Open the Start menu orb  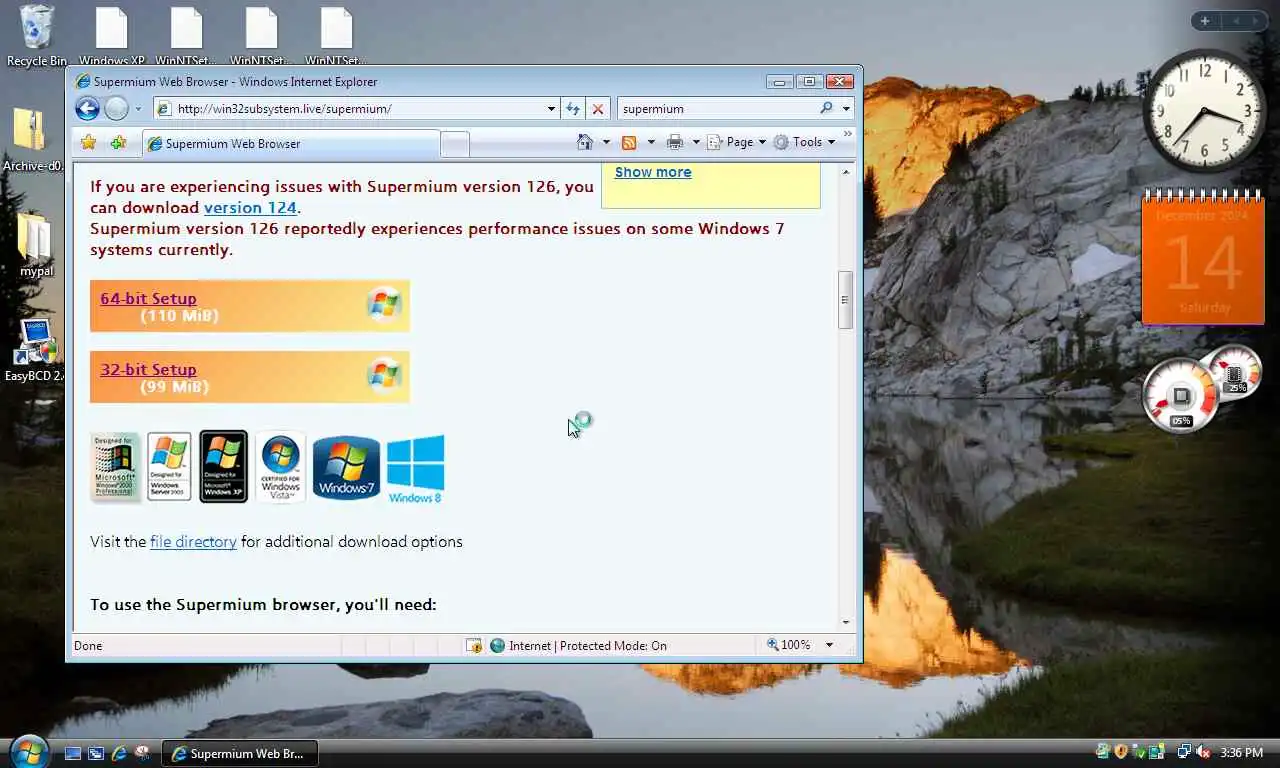[x=28, y=750]
